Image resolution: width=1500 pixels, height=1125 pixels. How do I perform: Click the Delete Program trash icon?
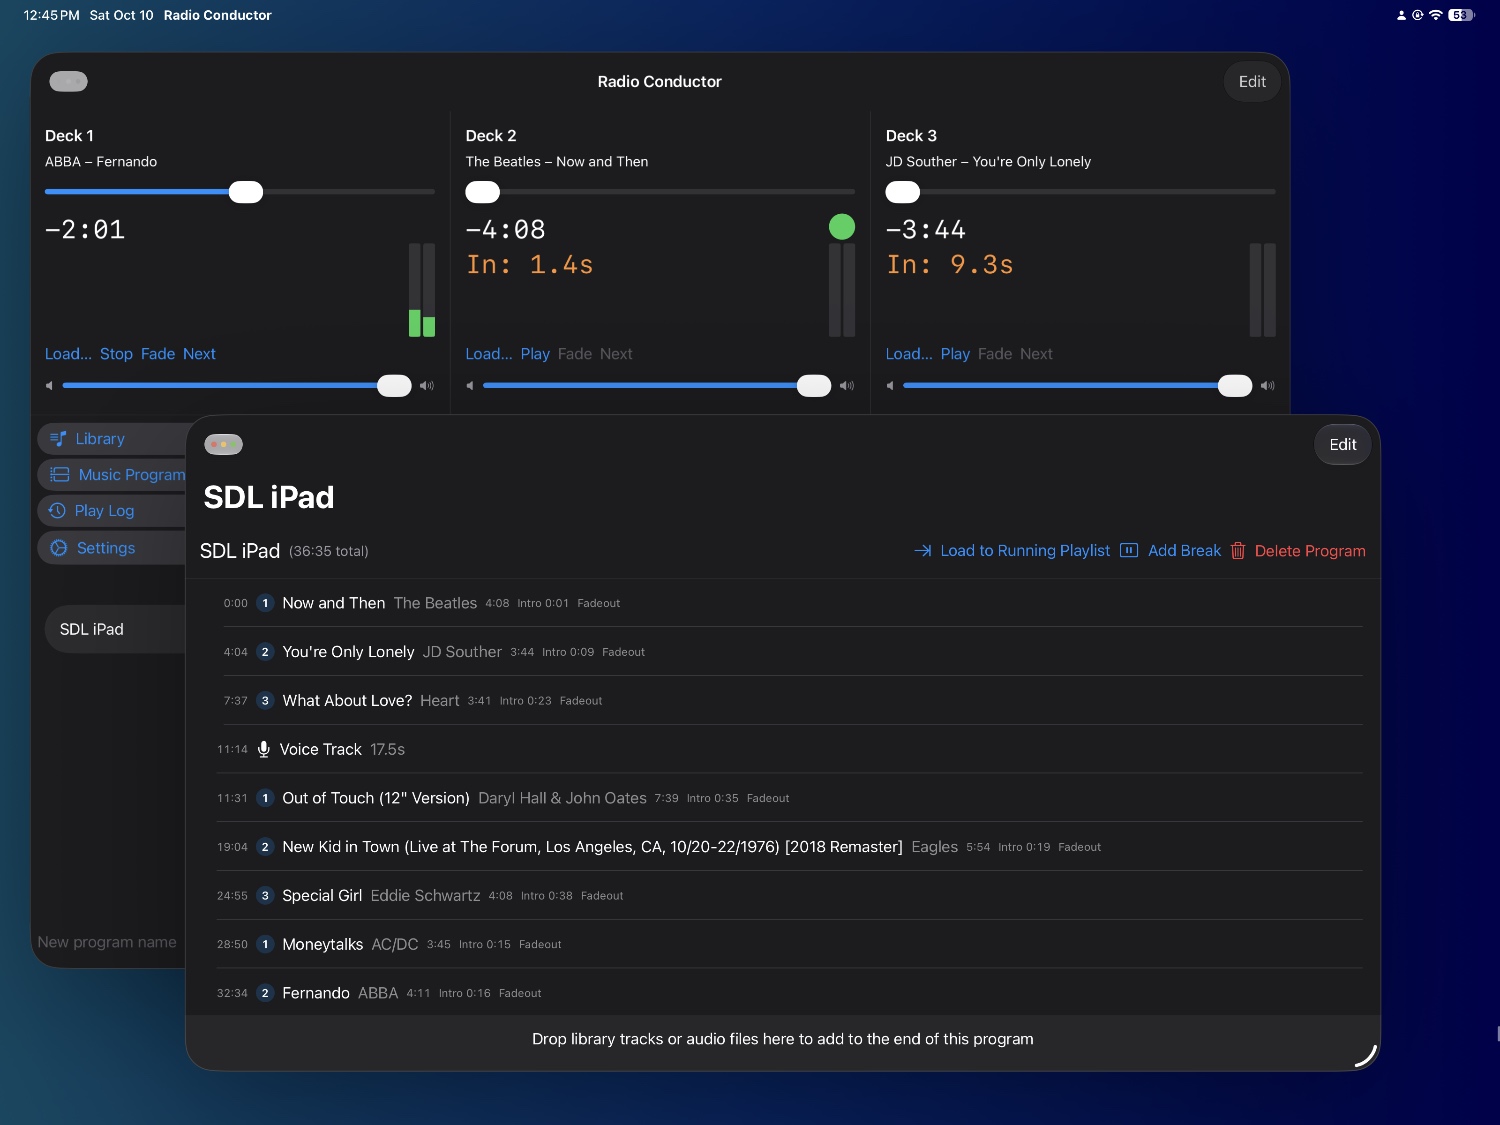[x=1238, y=551]
